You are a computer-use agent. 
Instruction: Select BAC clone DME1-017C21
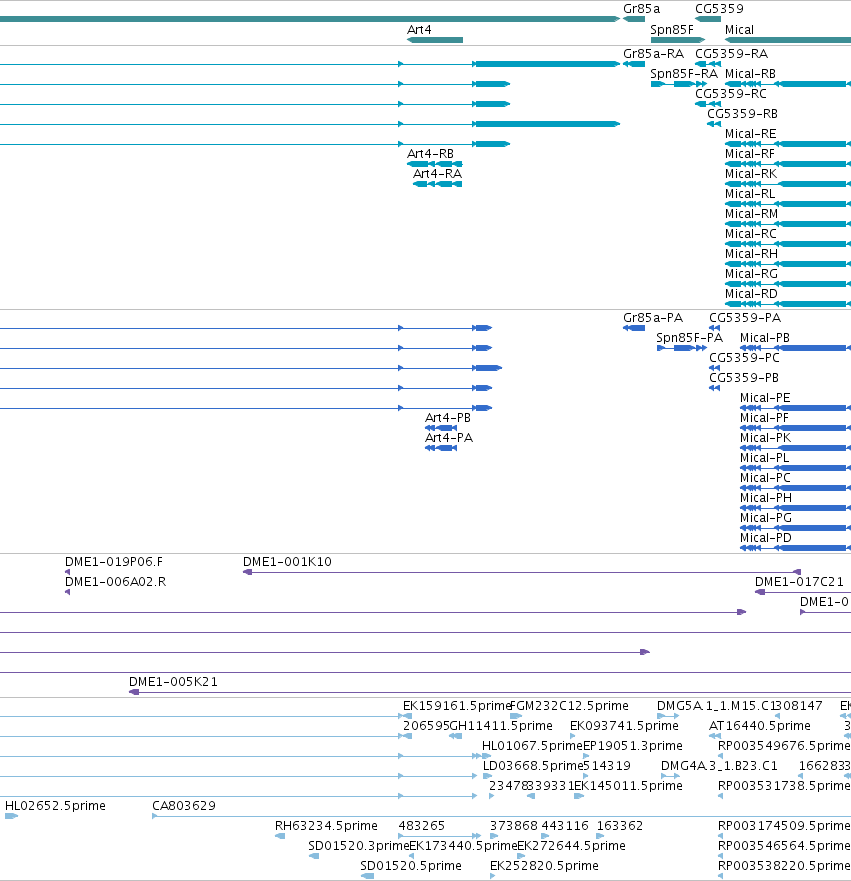tap(803, 592)
